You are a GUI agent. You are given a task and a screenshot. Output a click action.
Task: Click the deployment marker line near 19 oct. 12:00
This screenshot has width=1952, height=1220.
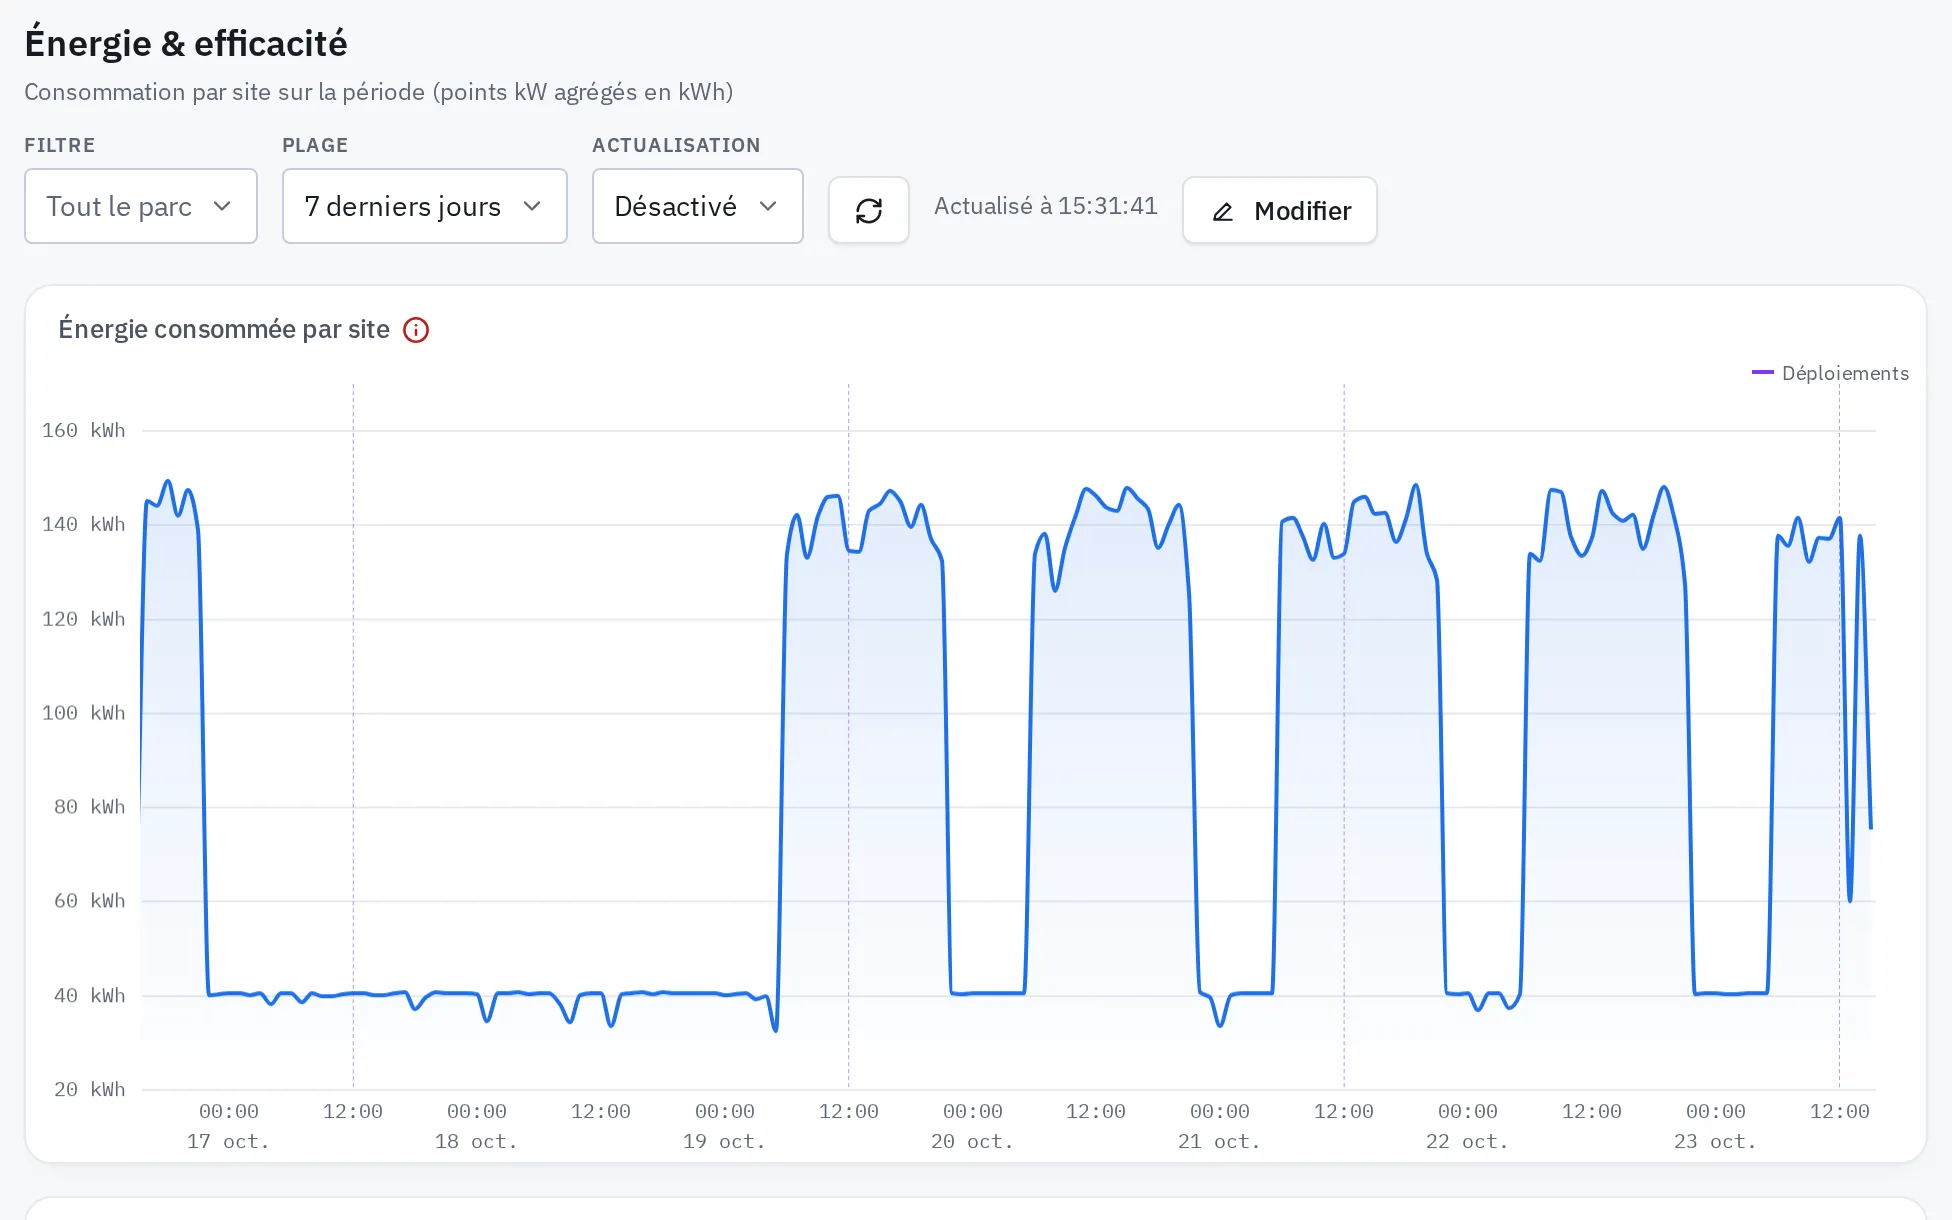pyautogui.click(x=849, y=735)
